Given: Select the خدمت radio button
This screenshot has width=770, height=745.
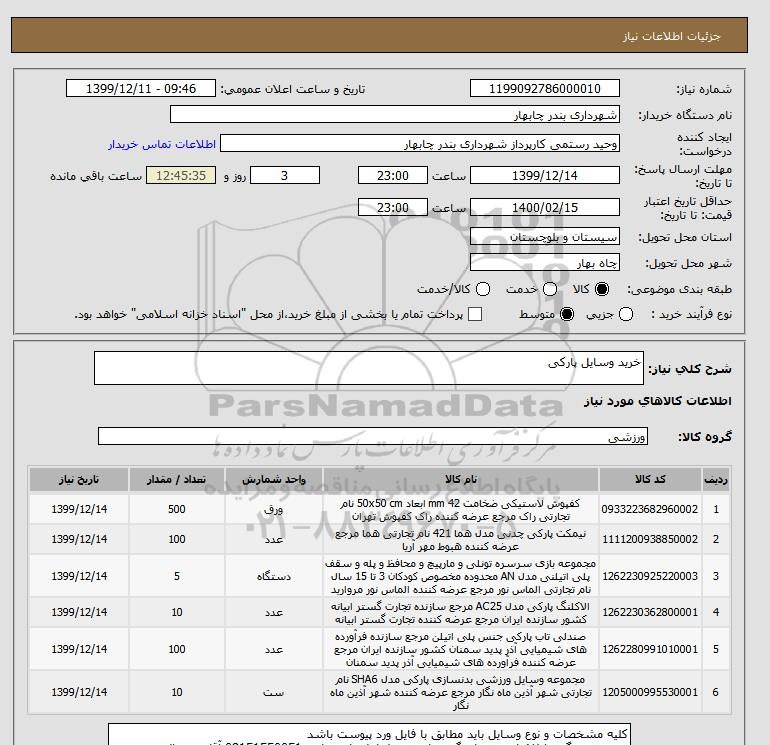Looking at the screenshot, I should coord(550,289).
